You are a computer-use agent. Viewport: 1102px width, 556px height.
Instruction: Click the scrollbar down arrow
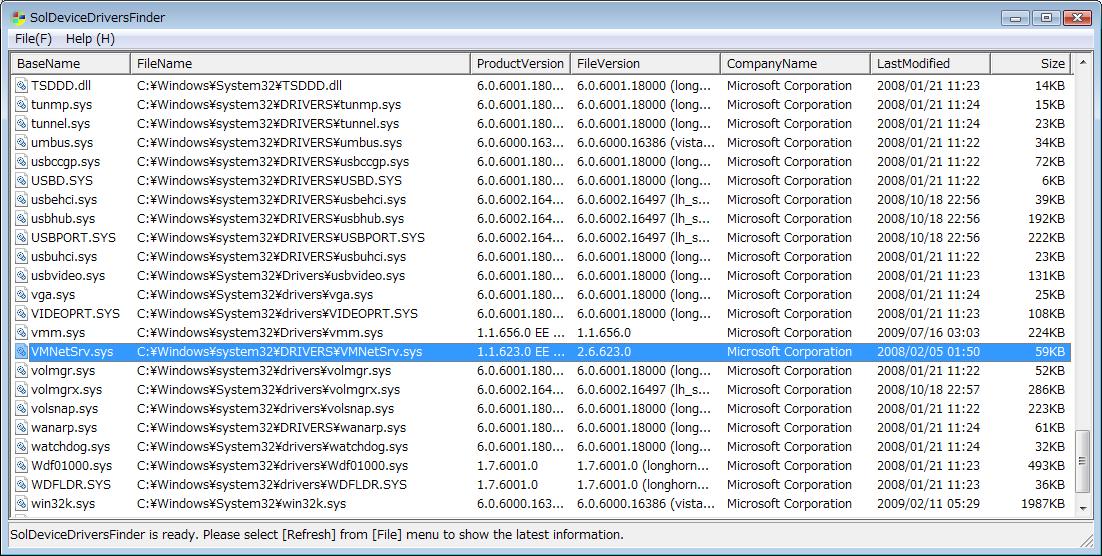(1082, 509)
